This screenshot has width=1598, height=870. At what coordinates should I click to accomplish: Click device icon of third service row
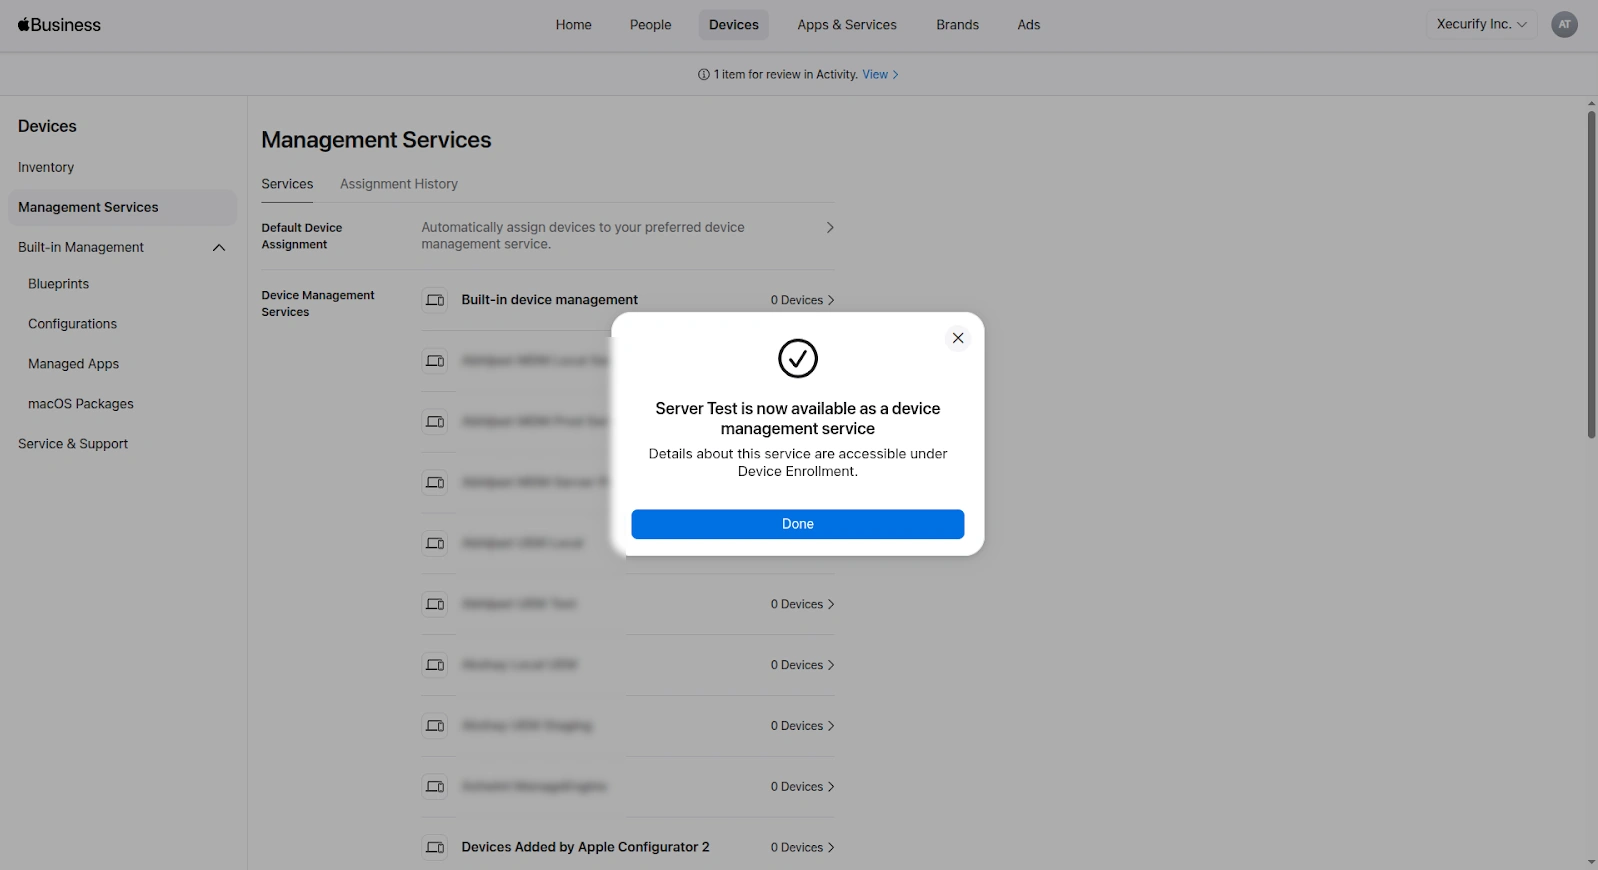point(435,422)
